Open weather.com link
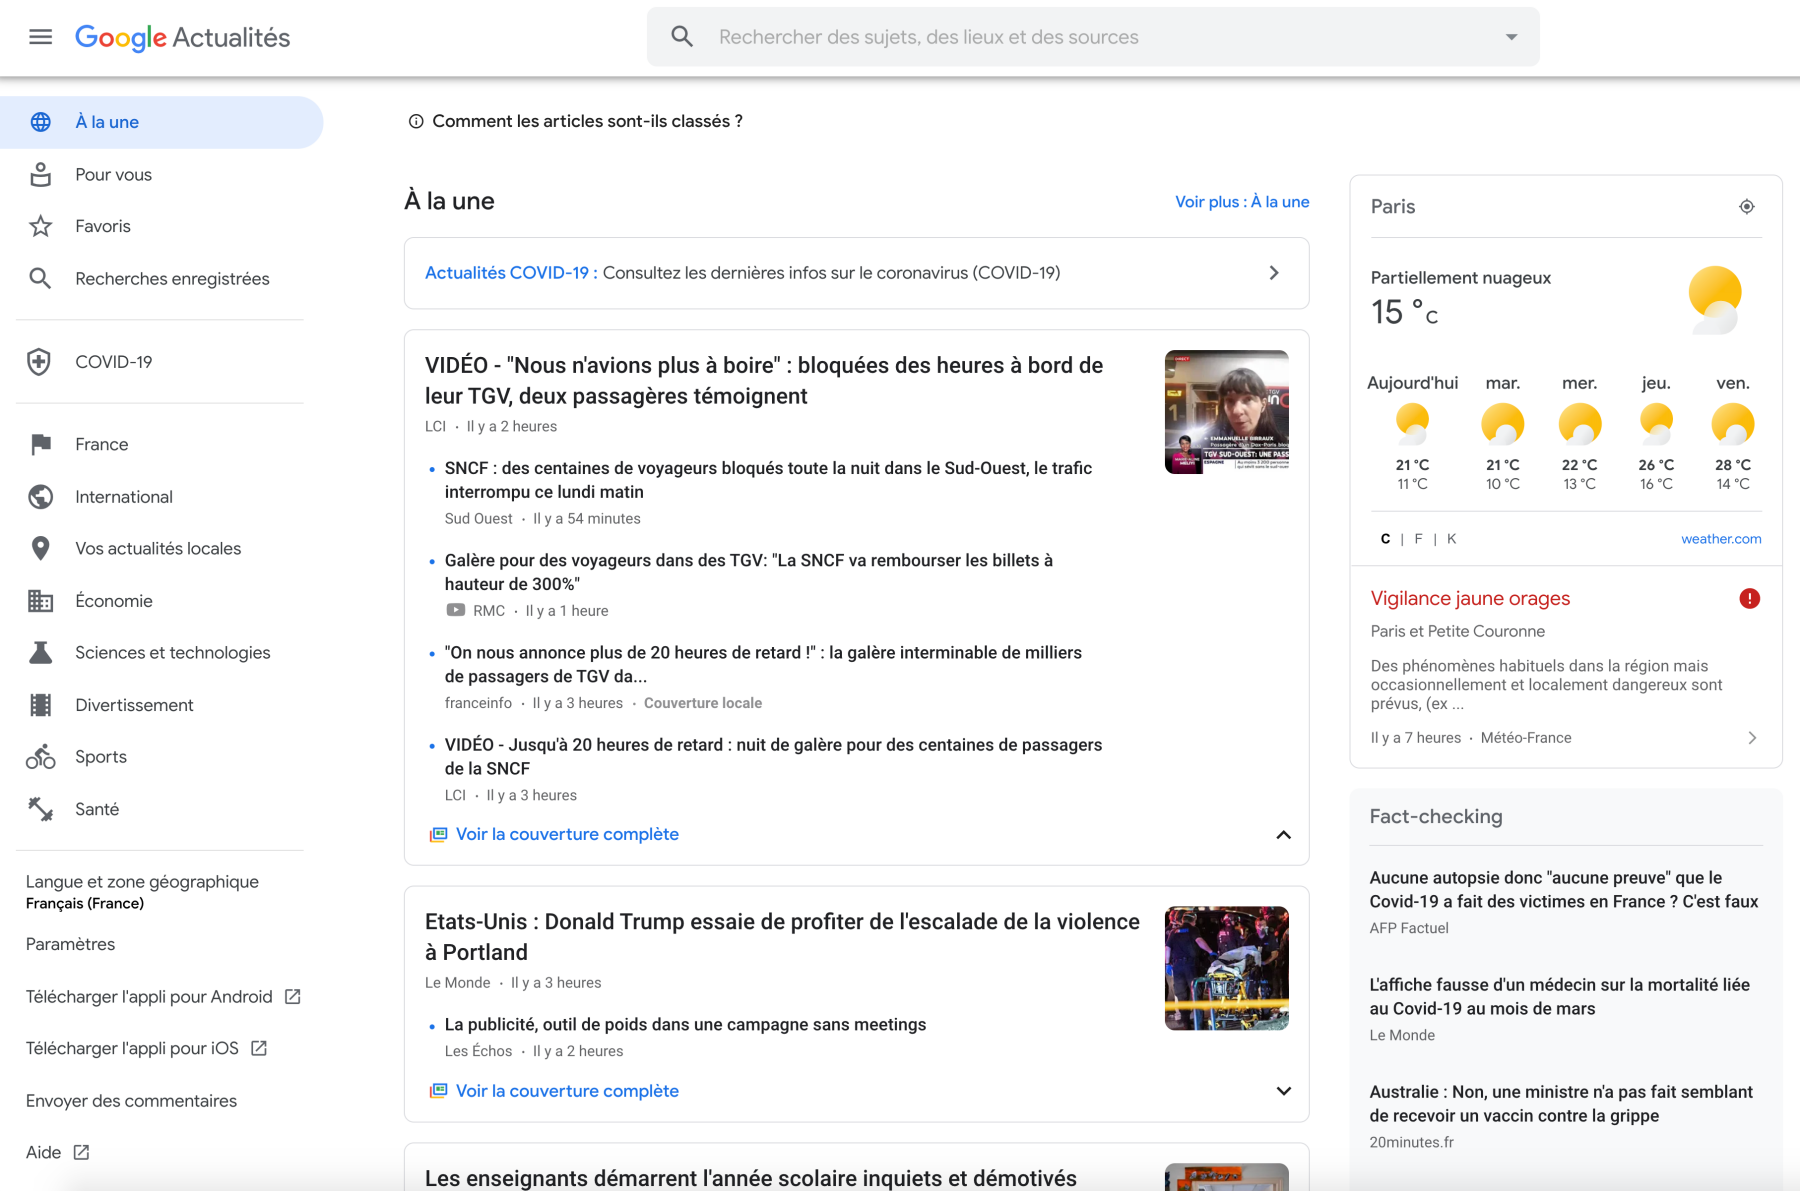Screen dimensions: 1800x1191 [1721, 539]
